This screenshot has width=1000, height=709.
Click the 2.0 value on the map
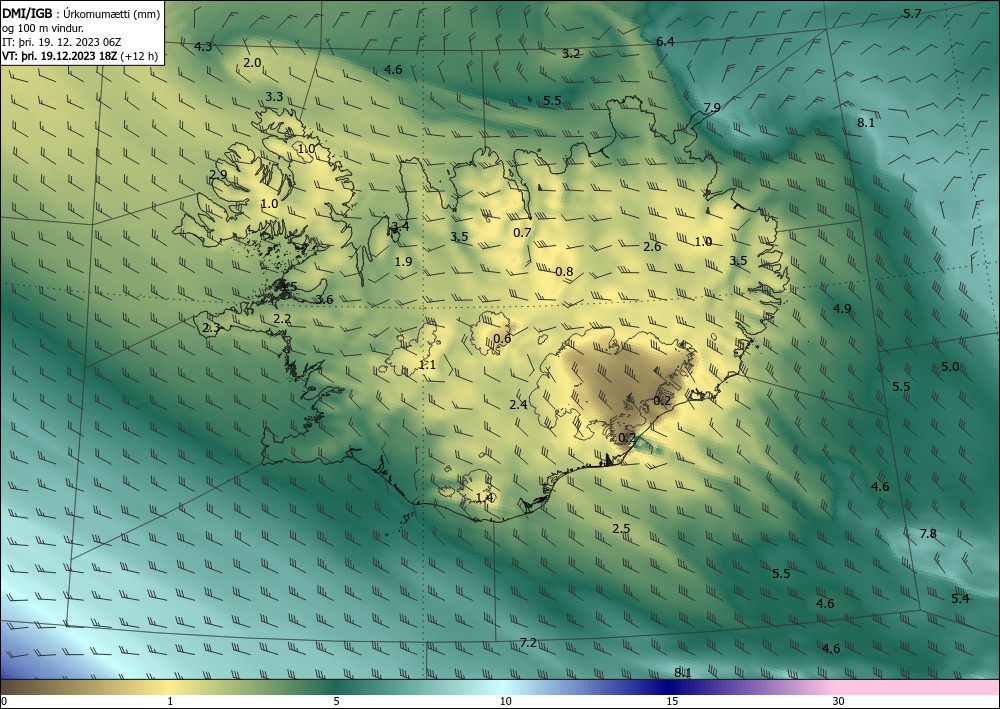(x=253, y=62)
